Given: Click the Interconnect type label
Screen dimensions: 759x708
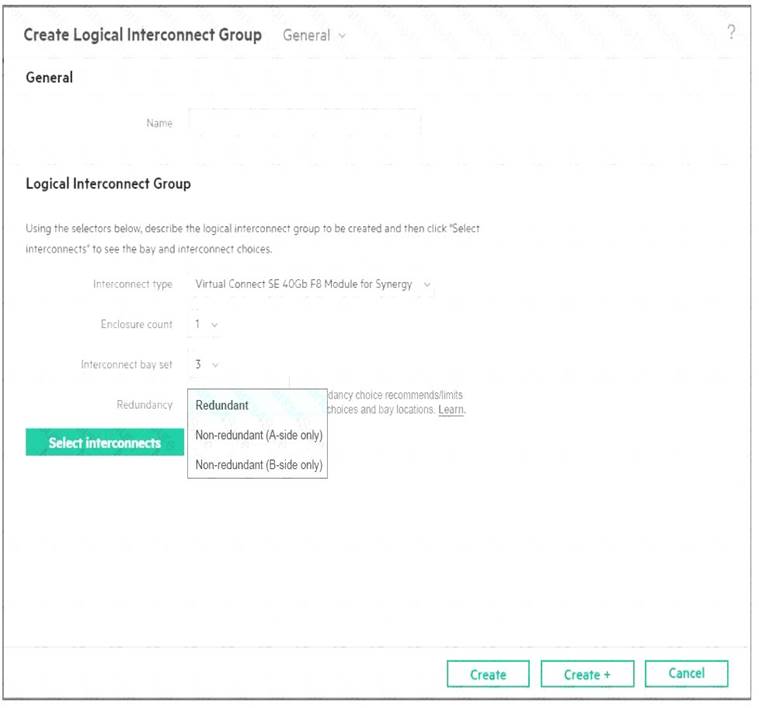Looking at the screenshot, I should click(x=133, y=284).
